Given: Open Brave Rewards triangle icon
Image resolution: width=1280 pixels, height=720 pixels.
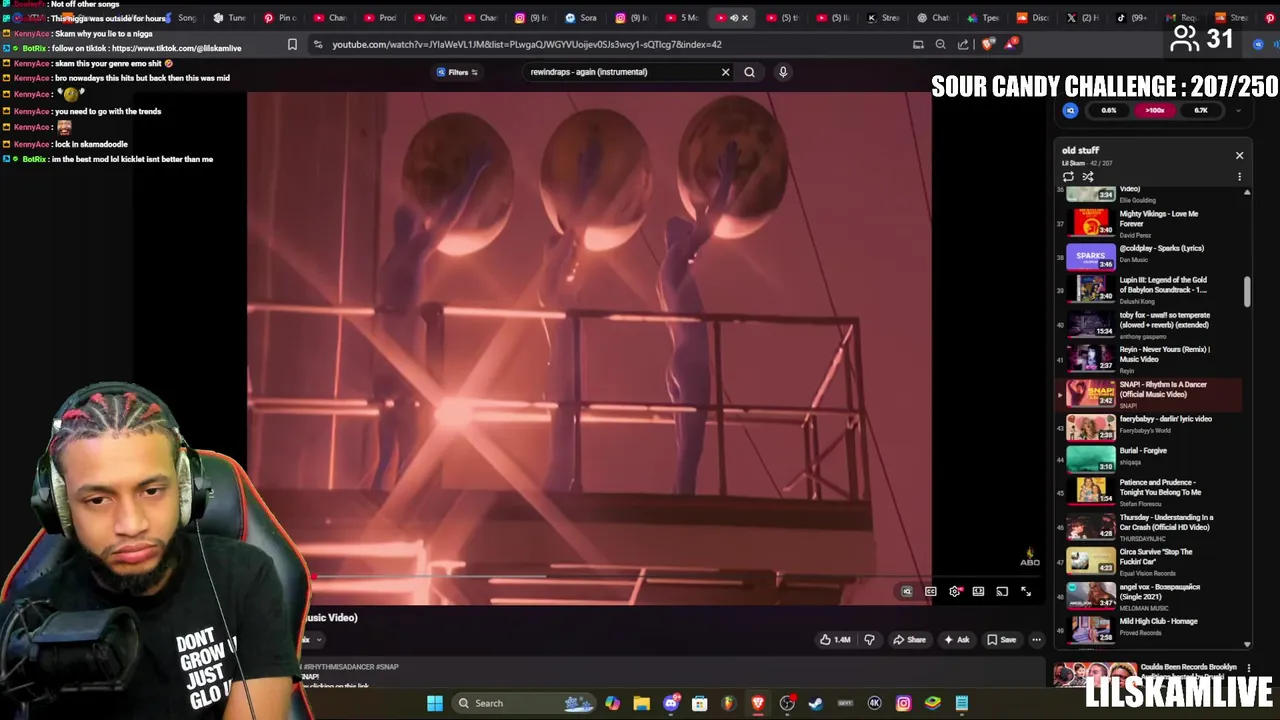Looking at the screenshot, I should coord(1011,43).
